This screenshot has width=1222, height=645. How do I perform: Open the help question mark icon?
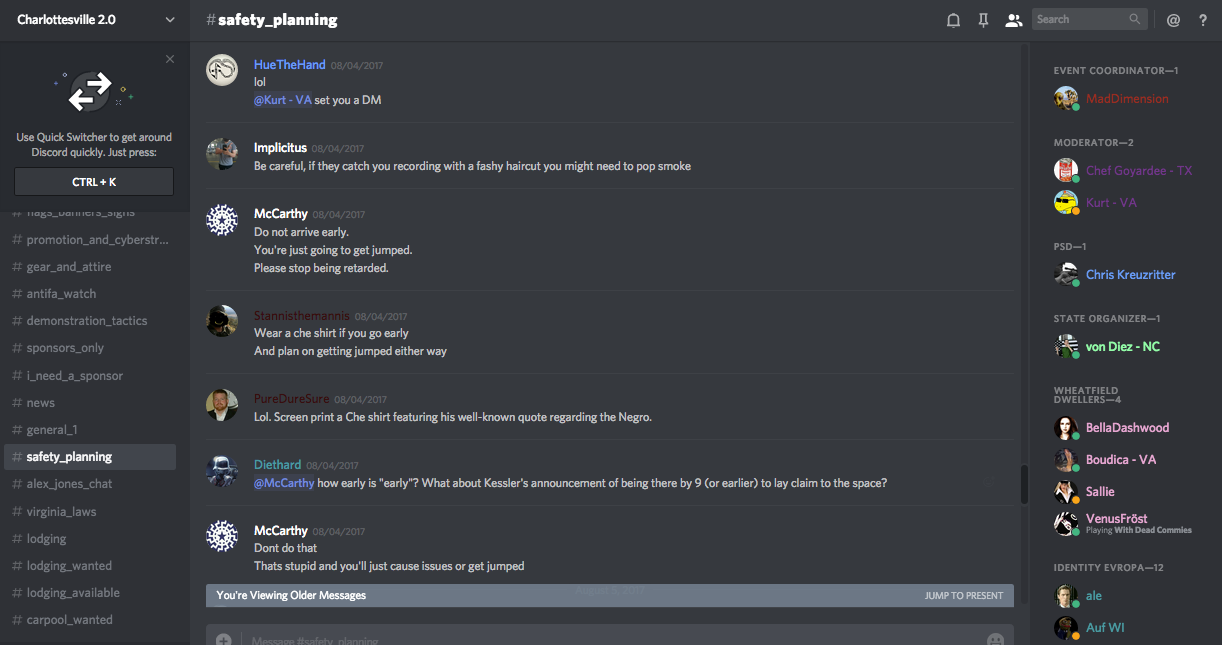[1203, 20]
